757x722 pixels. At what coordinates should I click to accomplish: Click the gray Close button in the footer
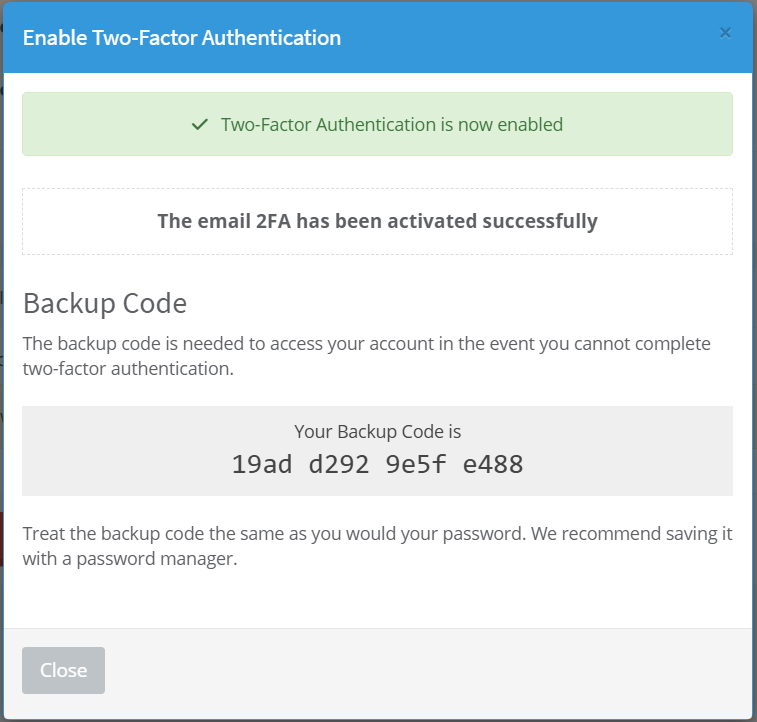click(x=63, y=670)
